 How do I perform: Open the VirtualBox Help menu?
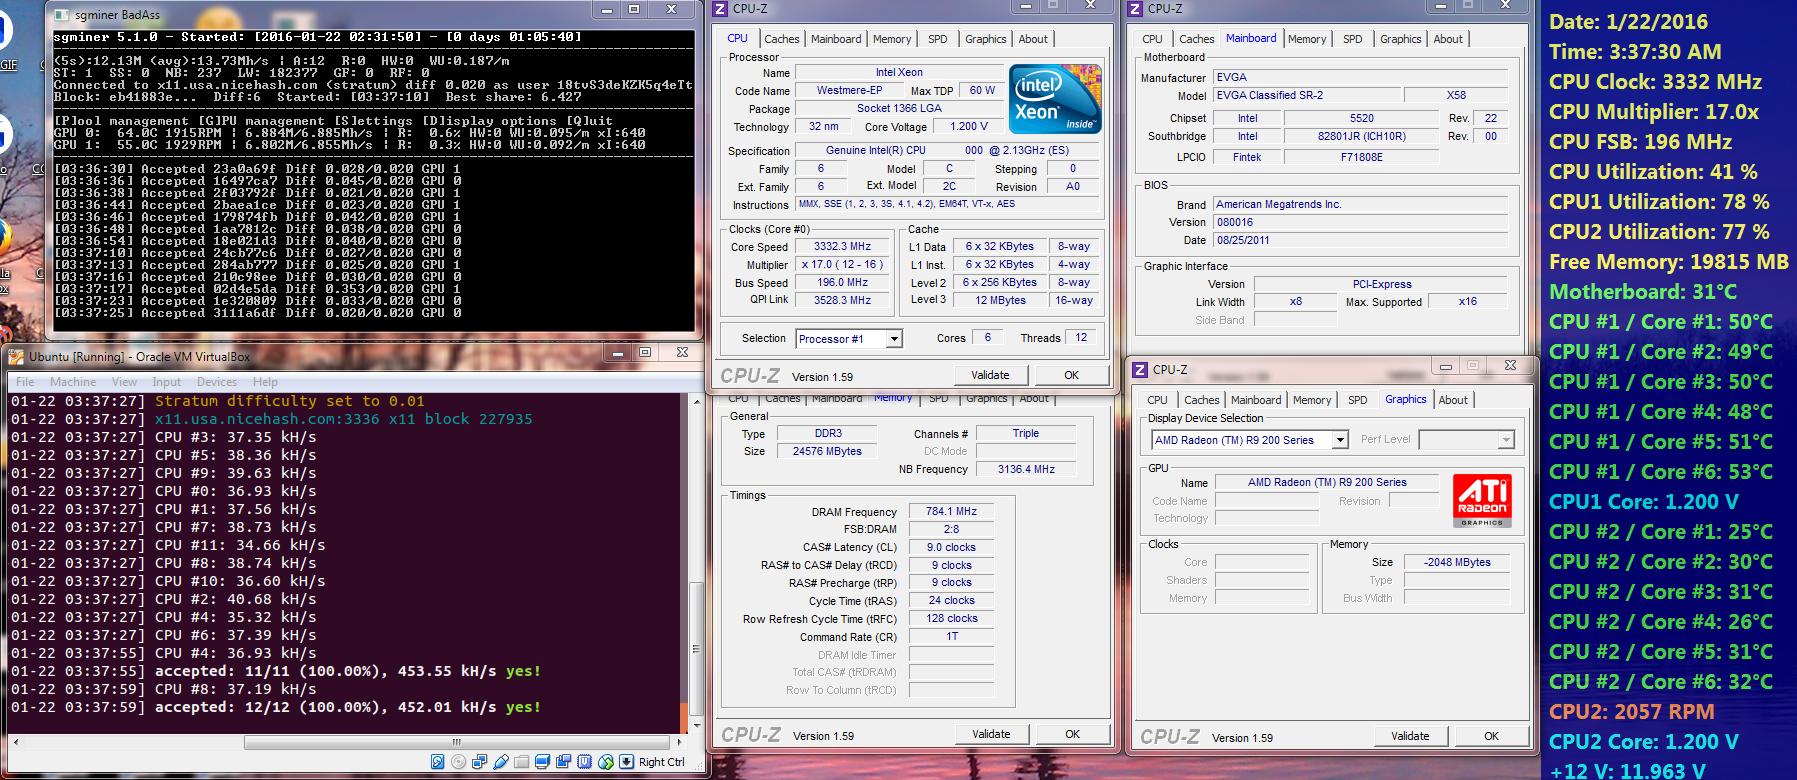pyautogui.click(x=265, y=382)
